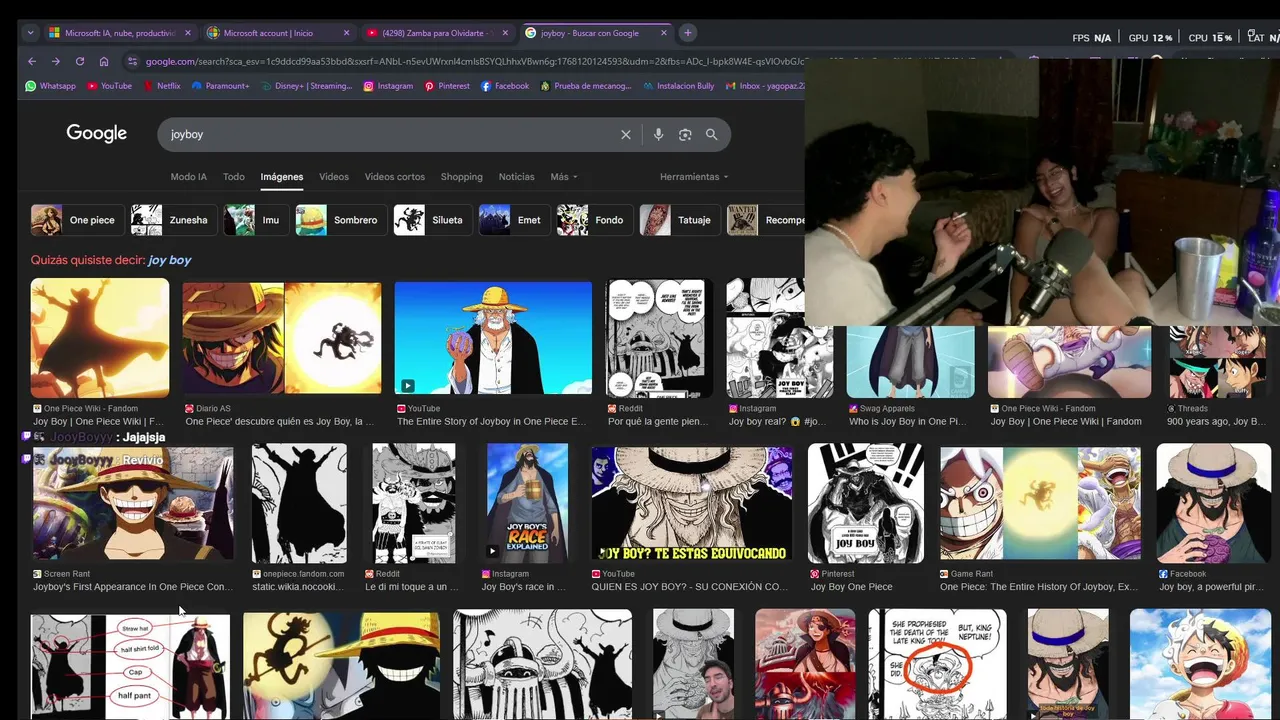This screenshot has height=720, width=1280.
Task: Filter images by Sombrero chip
Action: 340,220
